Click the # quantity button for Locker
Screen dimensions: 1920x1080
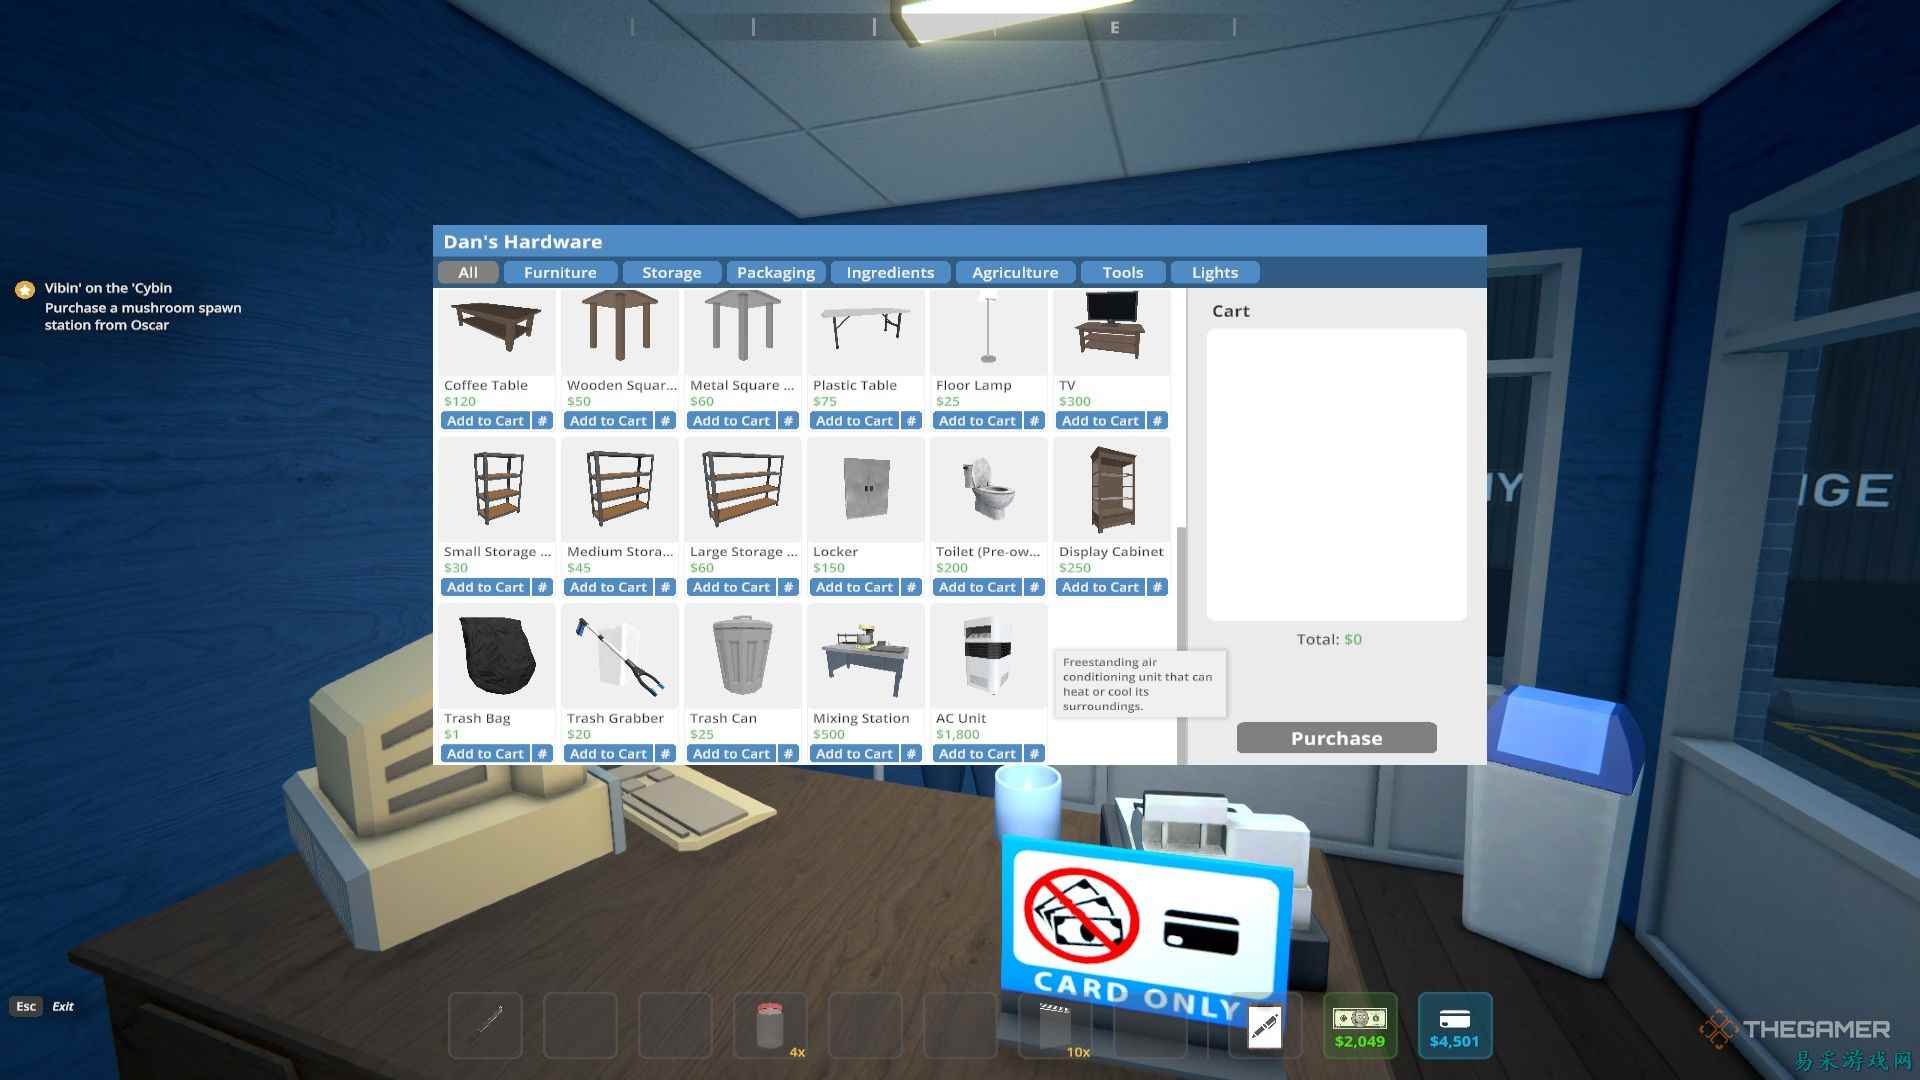(x=912, y=587)
